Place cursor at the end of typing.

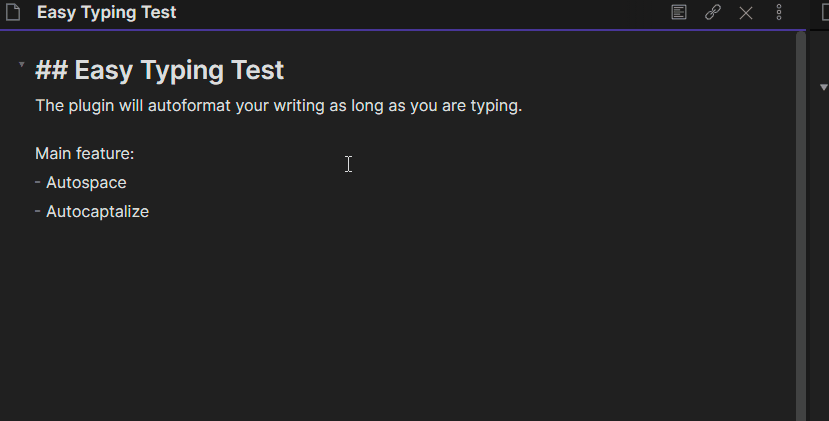point(522,106)
